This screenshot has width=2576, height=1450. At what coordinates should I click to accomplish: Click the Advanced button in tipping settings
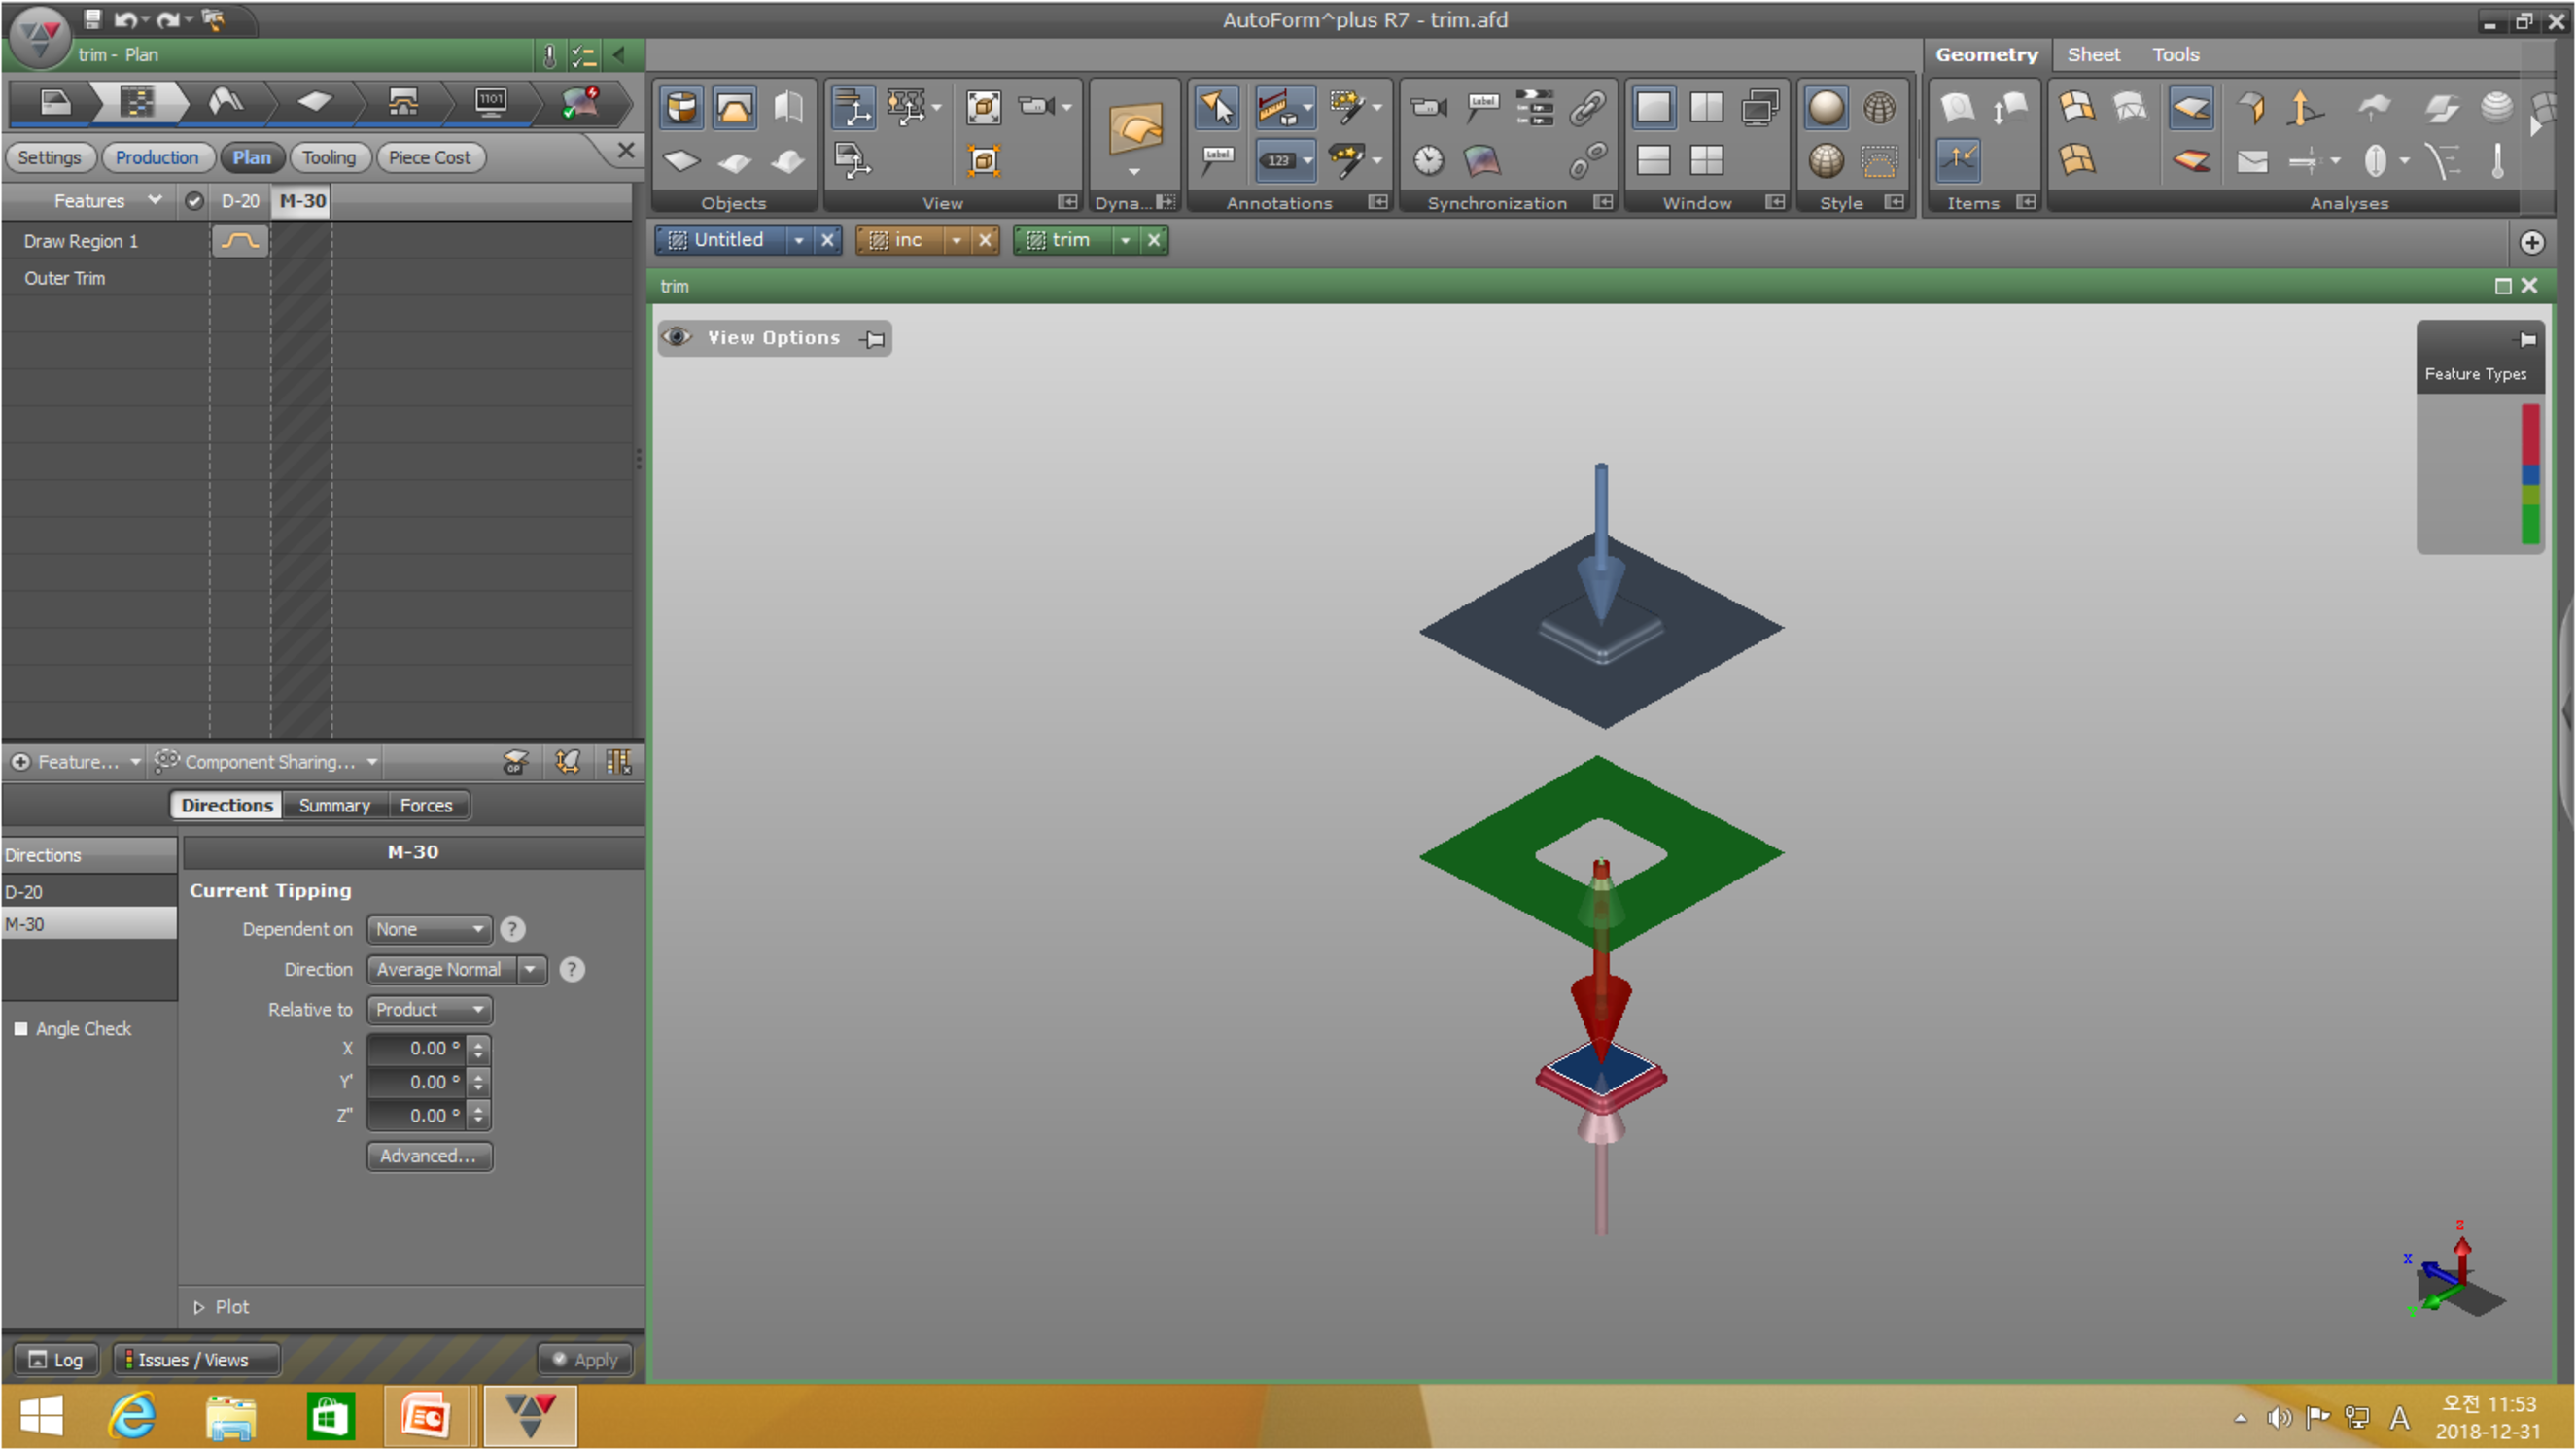click(x=427, y=1157)
